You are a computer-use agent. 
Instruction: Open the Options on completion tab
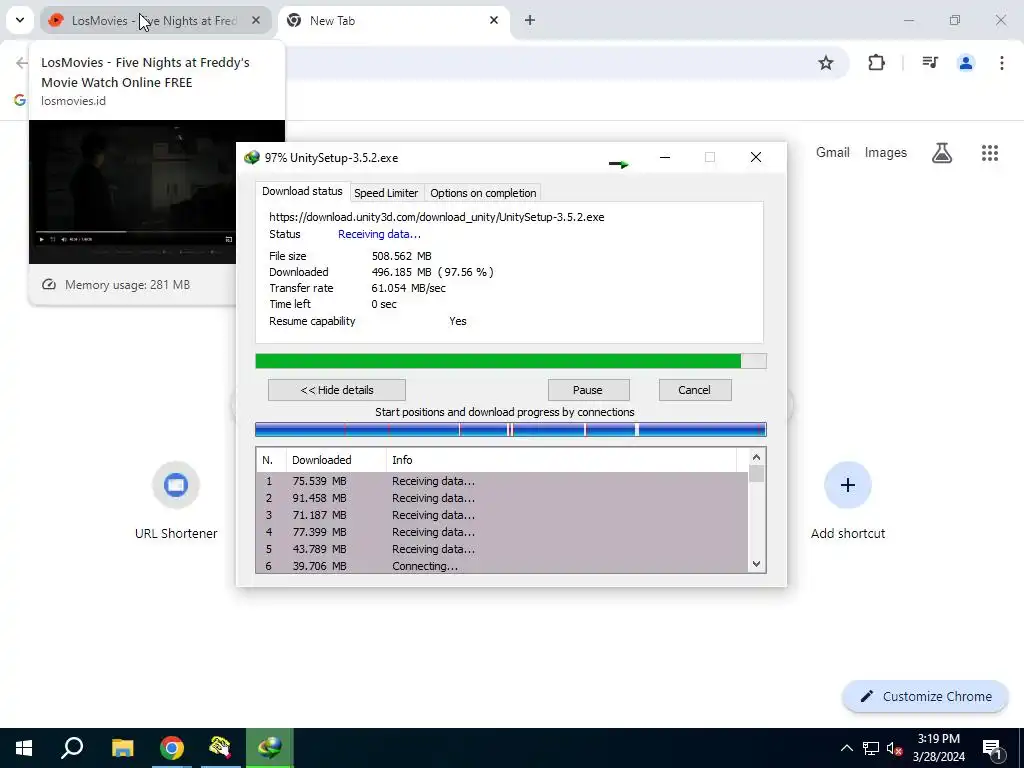[x=483, y=193]
